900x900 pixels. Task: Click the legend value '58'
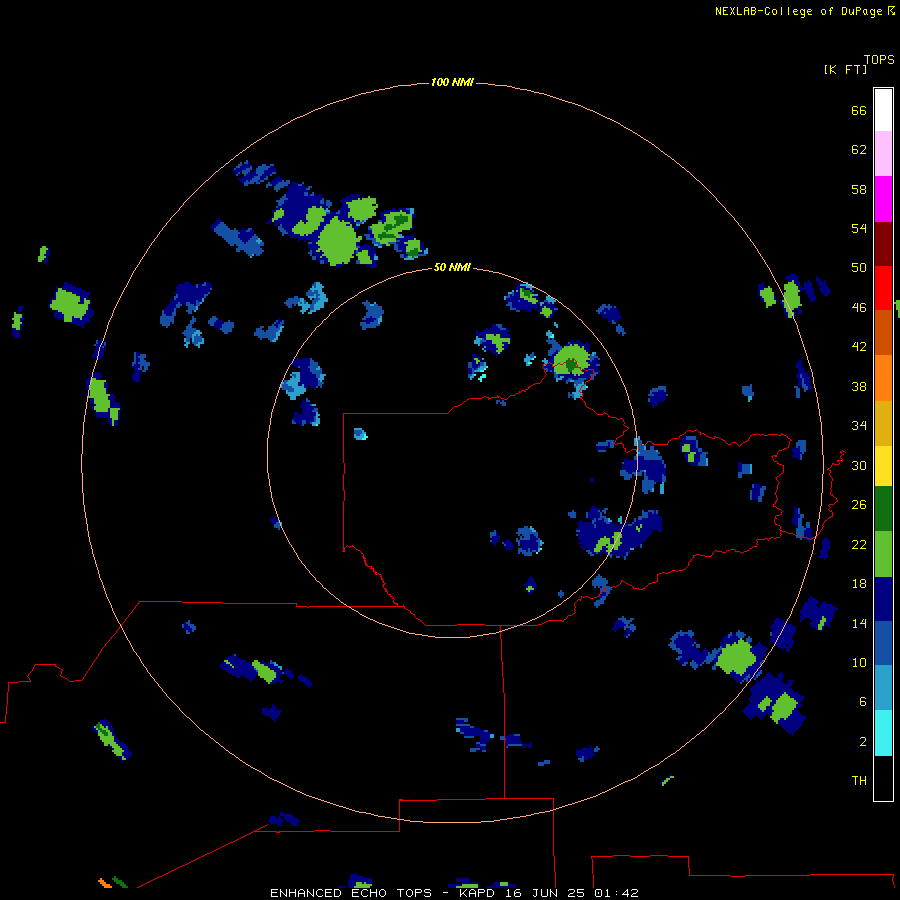(x=859, y=190)
